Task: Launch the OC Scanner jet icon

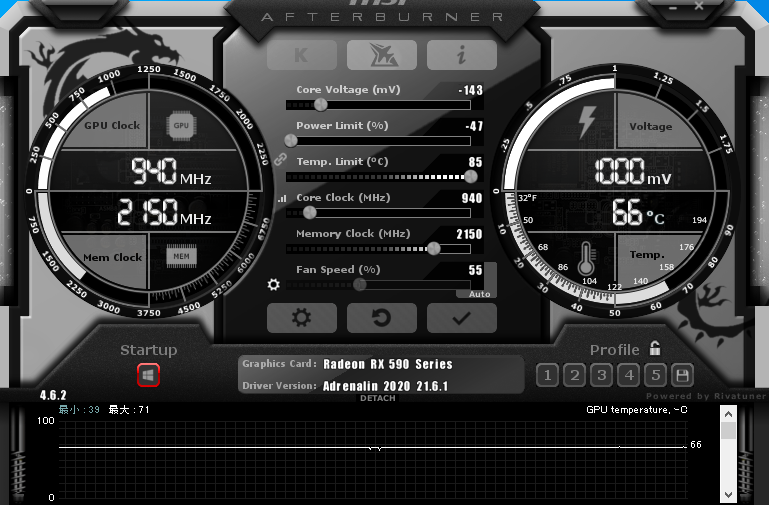Action: click(x=382, y=54)
